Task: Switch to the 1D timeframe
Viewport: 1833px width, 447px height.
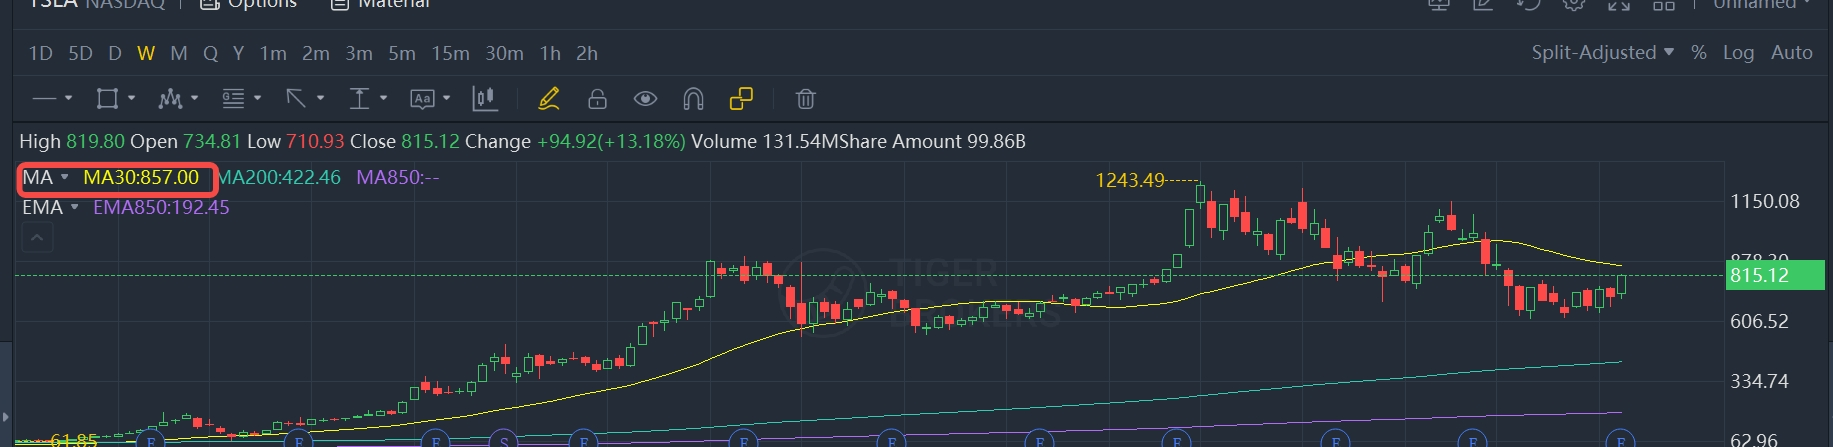Action: click(x=40, y=53)
